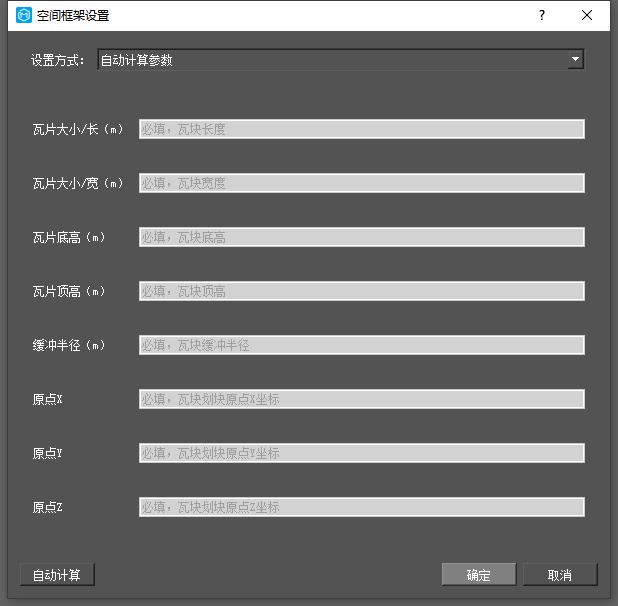618x606 pixels.
Task: Cancel with the 取消 button
Action: pyautogui.click(x=560, y=574)
